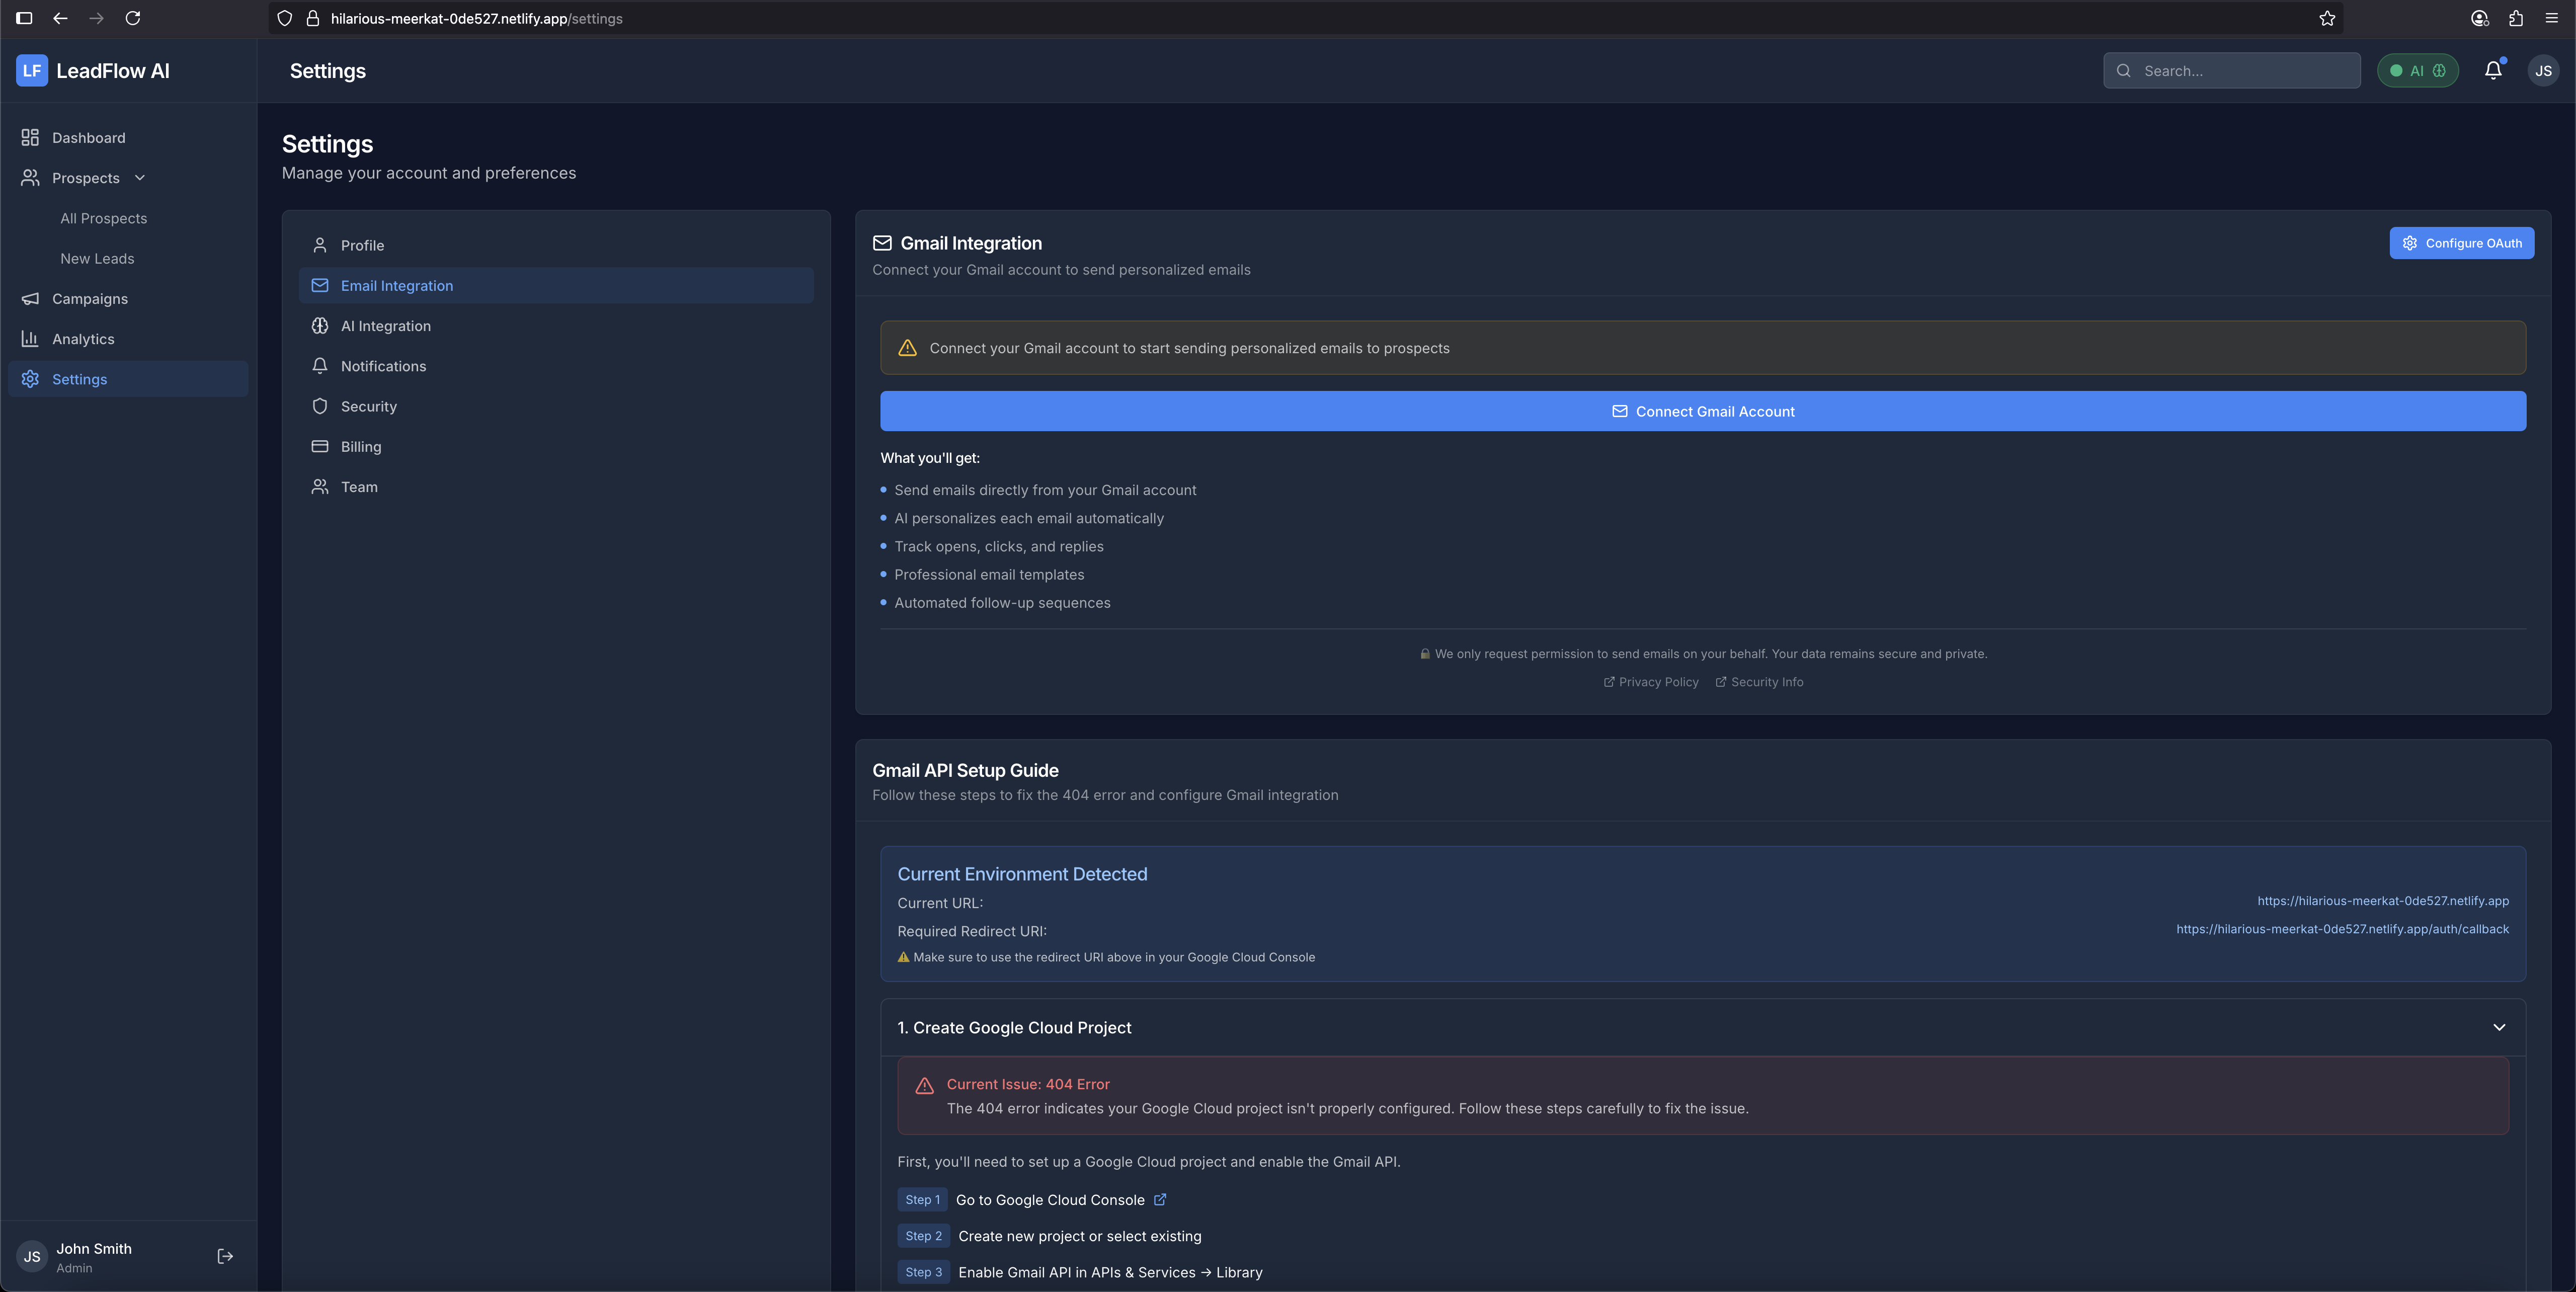Click the Configure OAuth button
This screenshot has height=1292, width=2576.
pos(2461,243)
